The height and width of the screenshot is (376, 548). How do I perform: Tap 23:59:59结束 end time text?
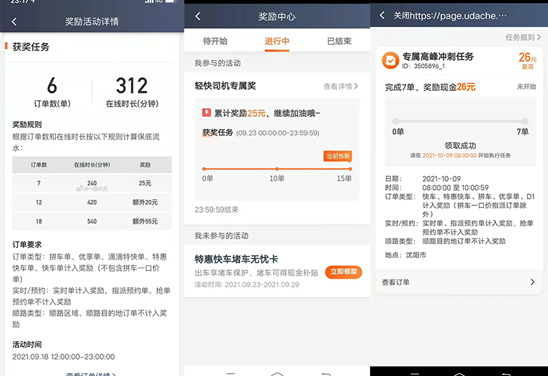pos(216,209)
